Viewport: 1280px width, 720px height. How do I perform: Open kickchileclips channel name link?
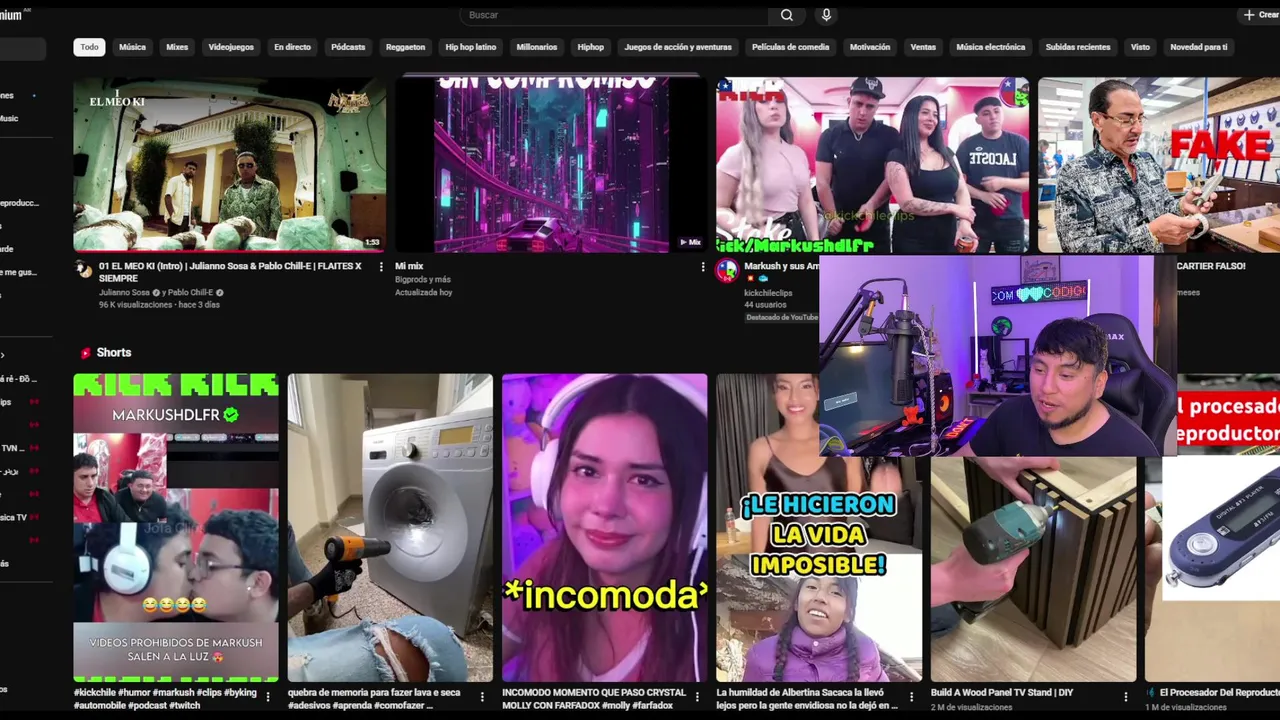coord(768,293)
